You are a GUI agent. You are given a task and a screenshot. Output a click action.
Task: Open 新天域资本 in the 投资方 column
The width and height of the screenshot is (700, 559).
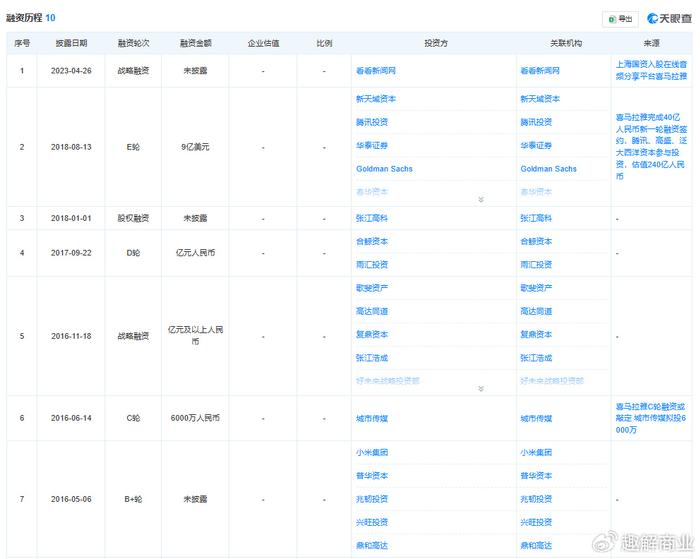tap(376, 99)
